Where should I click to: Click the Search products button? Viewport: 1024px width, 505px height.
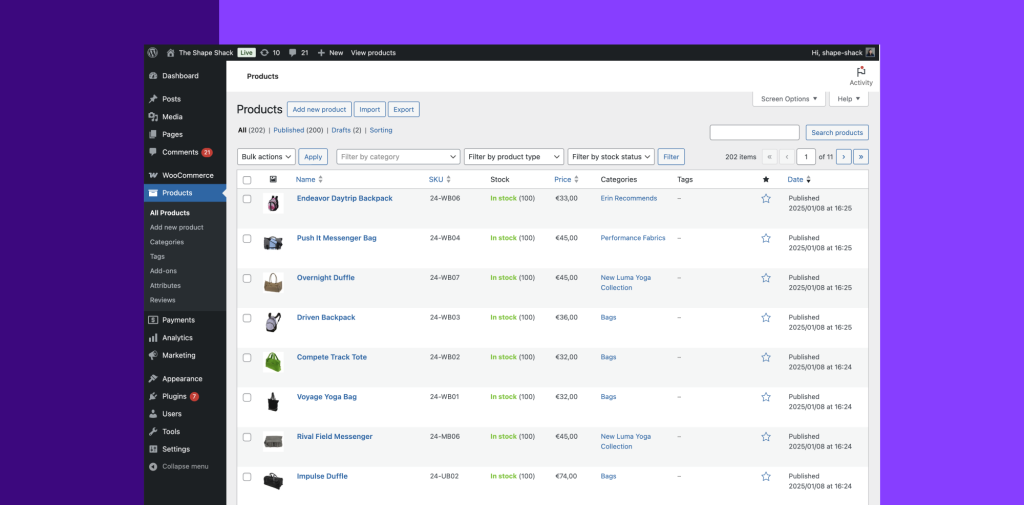(x=837, y=133)
